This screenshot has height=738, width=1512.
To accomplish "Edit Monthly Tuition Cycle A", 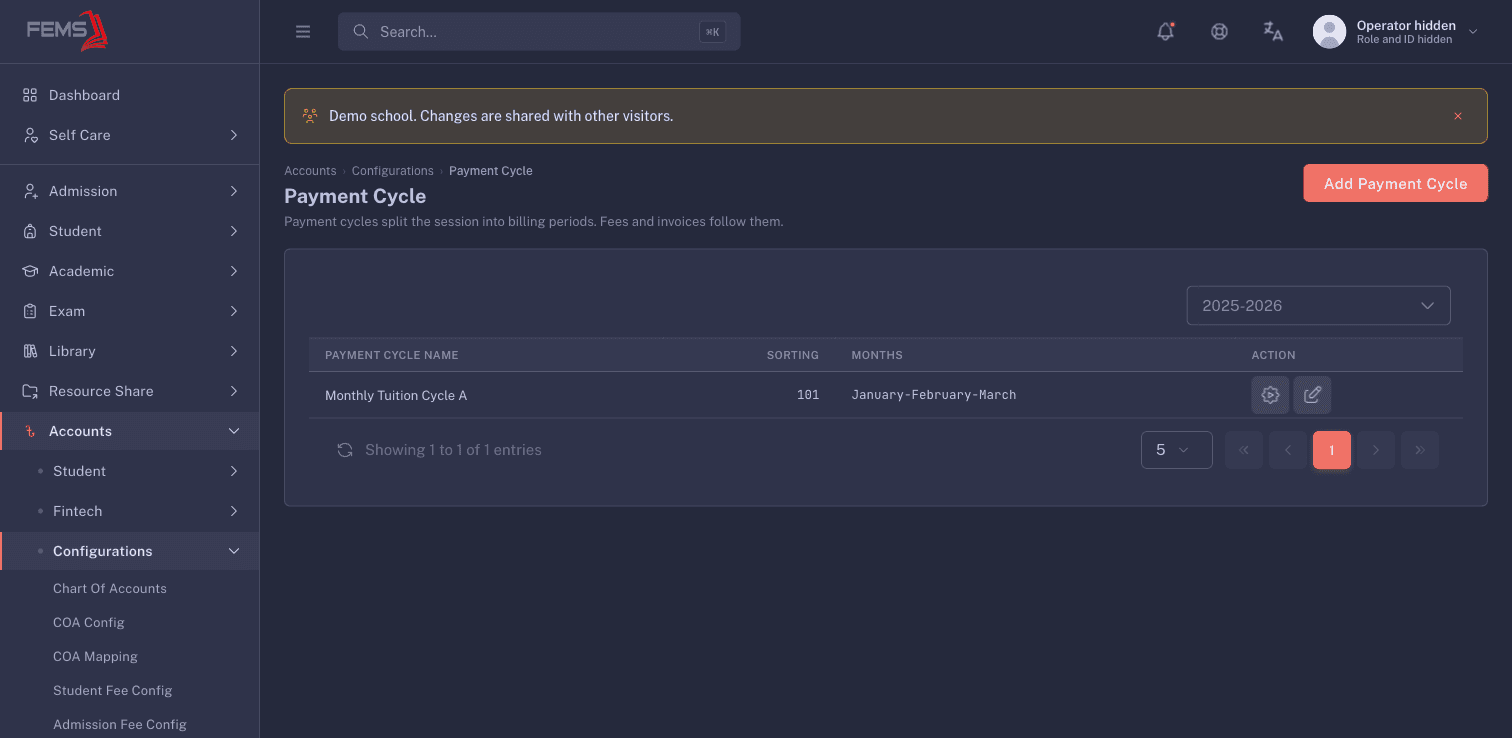I will click(x=1312, y=395).
